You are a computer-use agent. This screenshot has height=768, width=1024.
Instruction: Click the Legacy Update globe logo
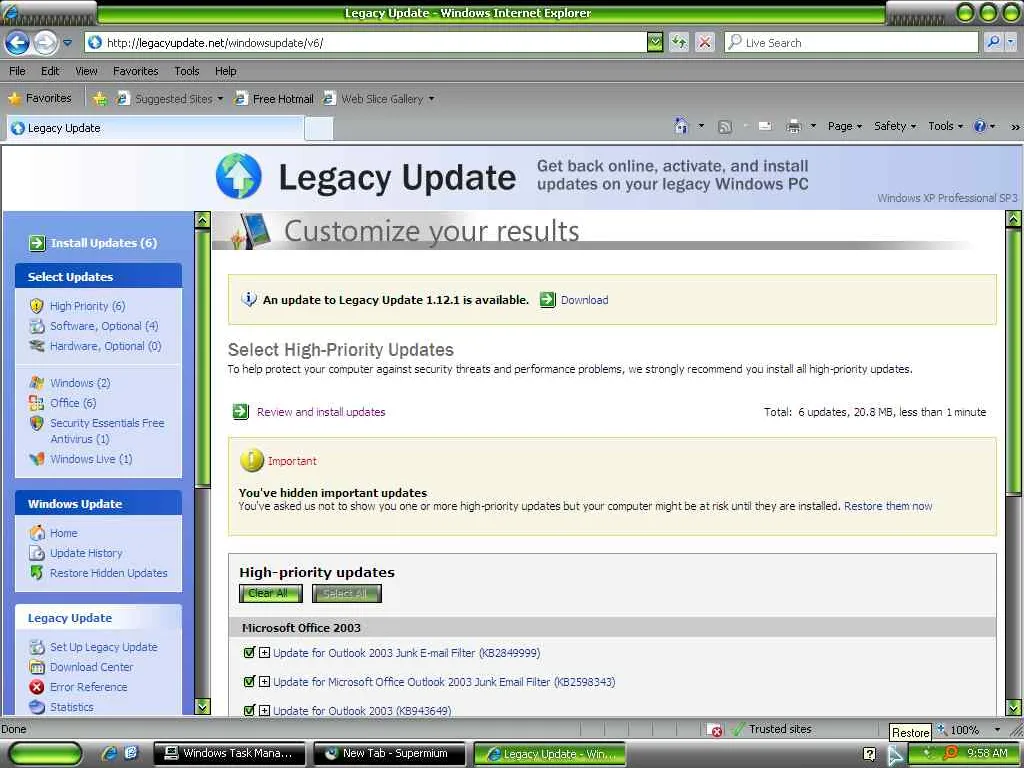[238, 176]
